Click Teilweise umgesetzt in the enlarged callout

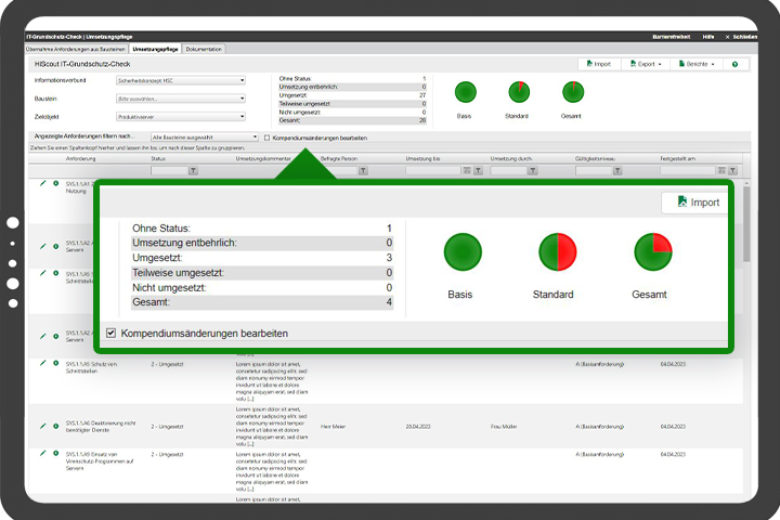point(262,273)
